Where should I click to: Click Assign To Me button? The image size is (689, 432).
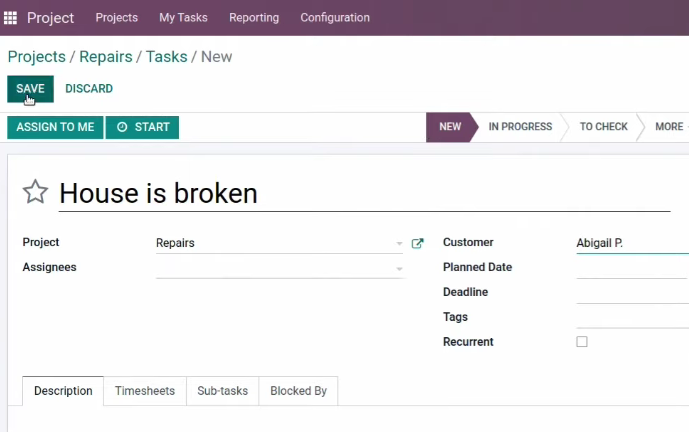55,127
